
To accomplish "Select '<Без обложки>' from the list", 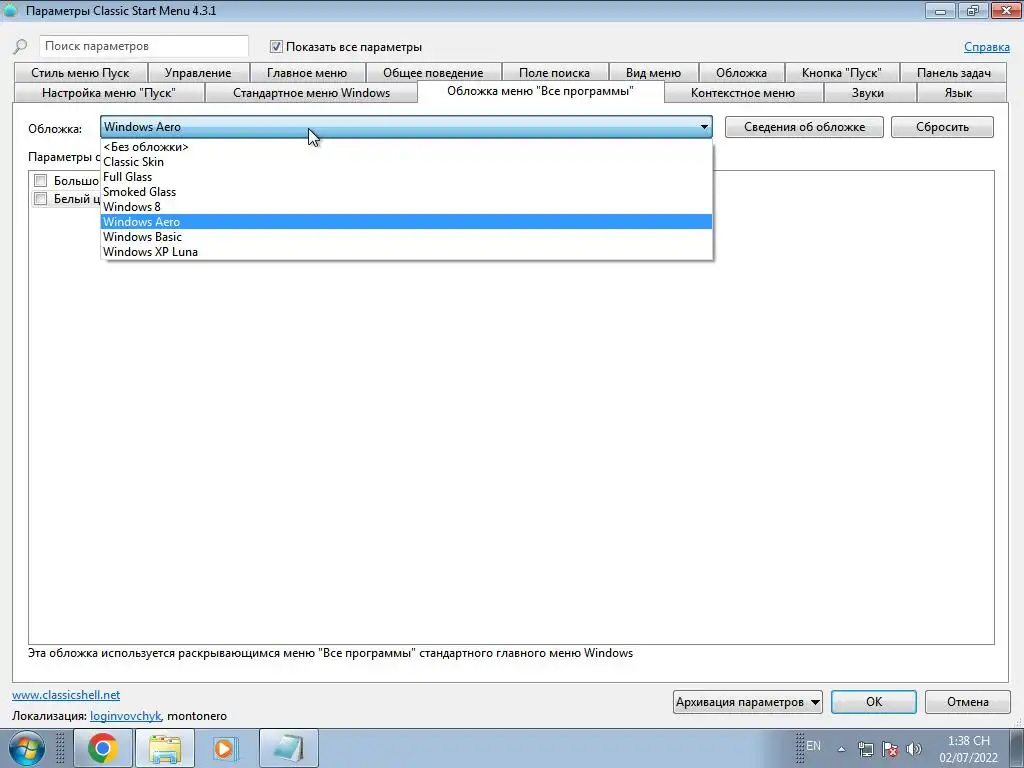I will 406,147.
